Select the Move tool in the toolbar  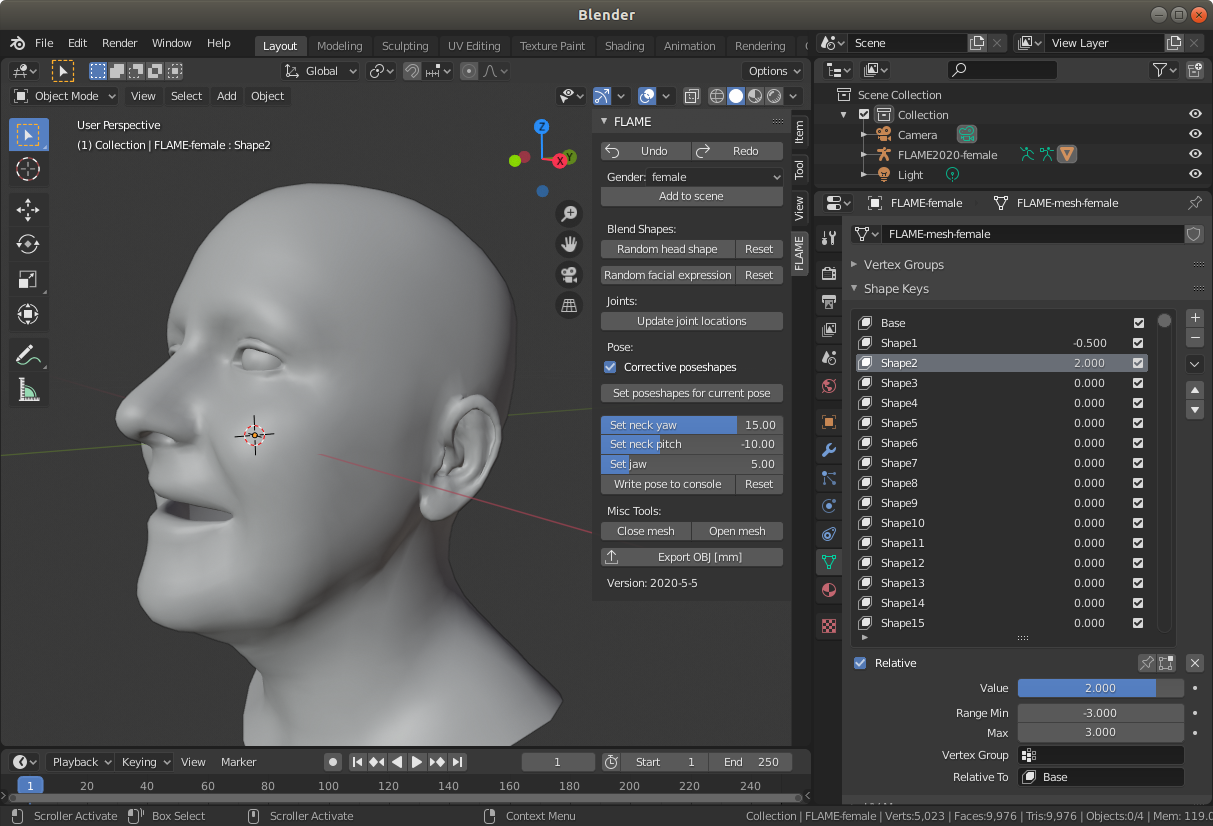coord(28,208)
